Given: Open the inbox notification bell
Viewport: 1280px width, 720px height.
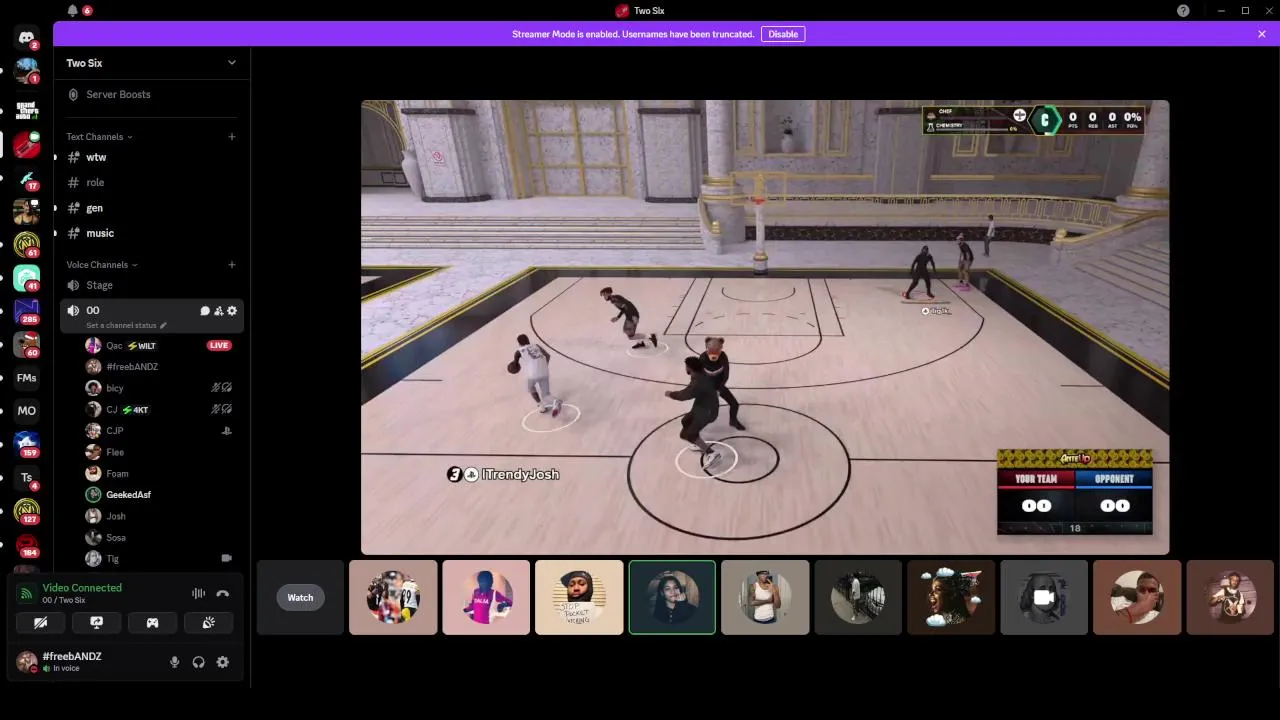Looking at the screenshot, I should pos(72,10).
